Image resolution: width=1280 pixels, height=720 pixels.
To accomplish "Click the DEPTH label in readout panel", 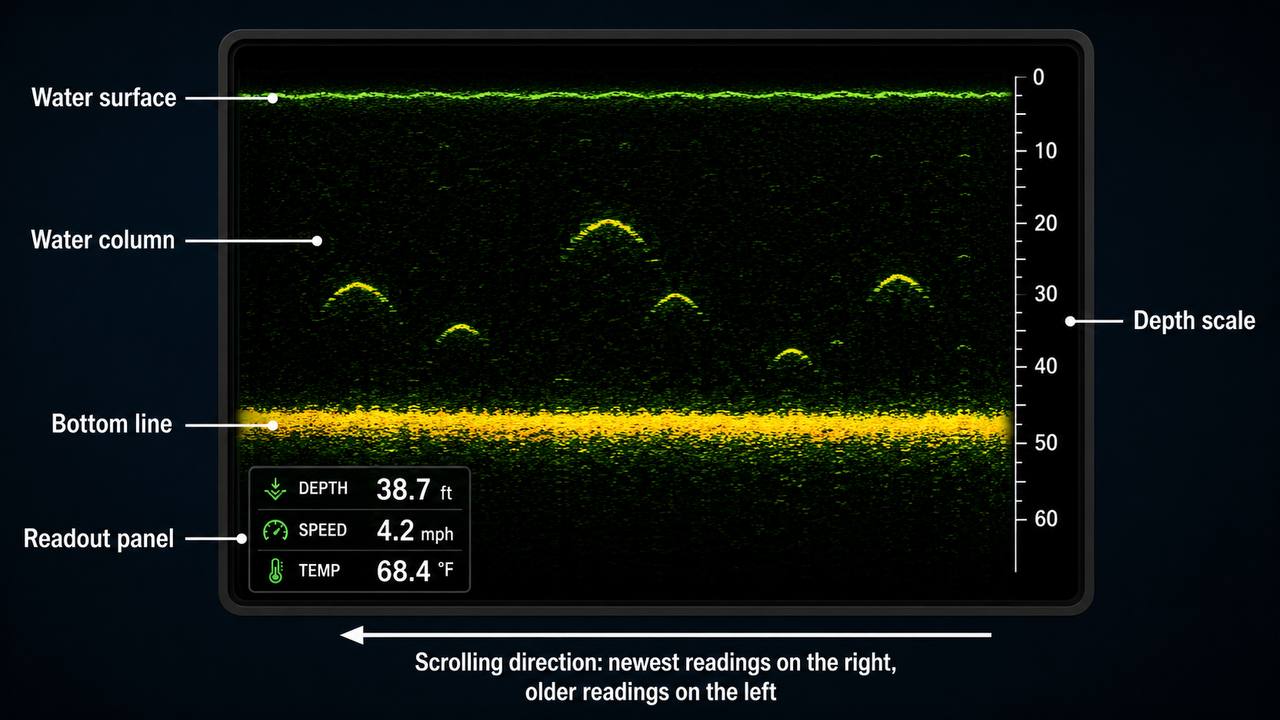I will 323,489.
